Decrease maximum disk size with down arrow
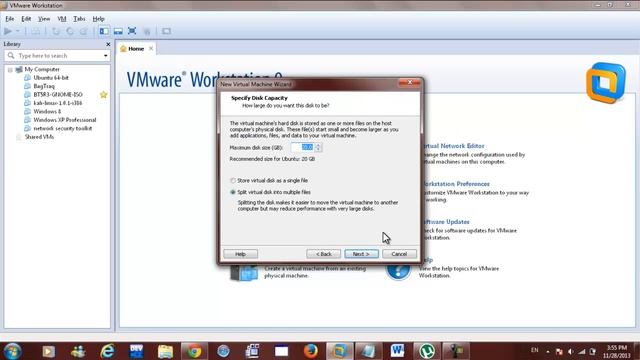640x360 pixels. 318,150
